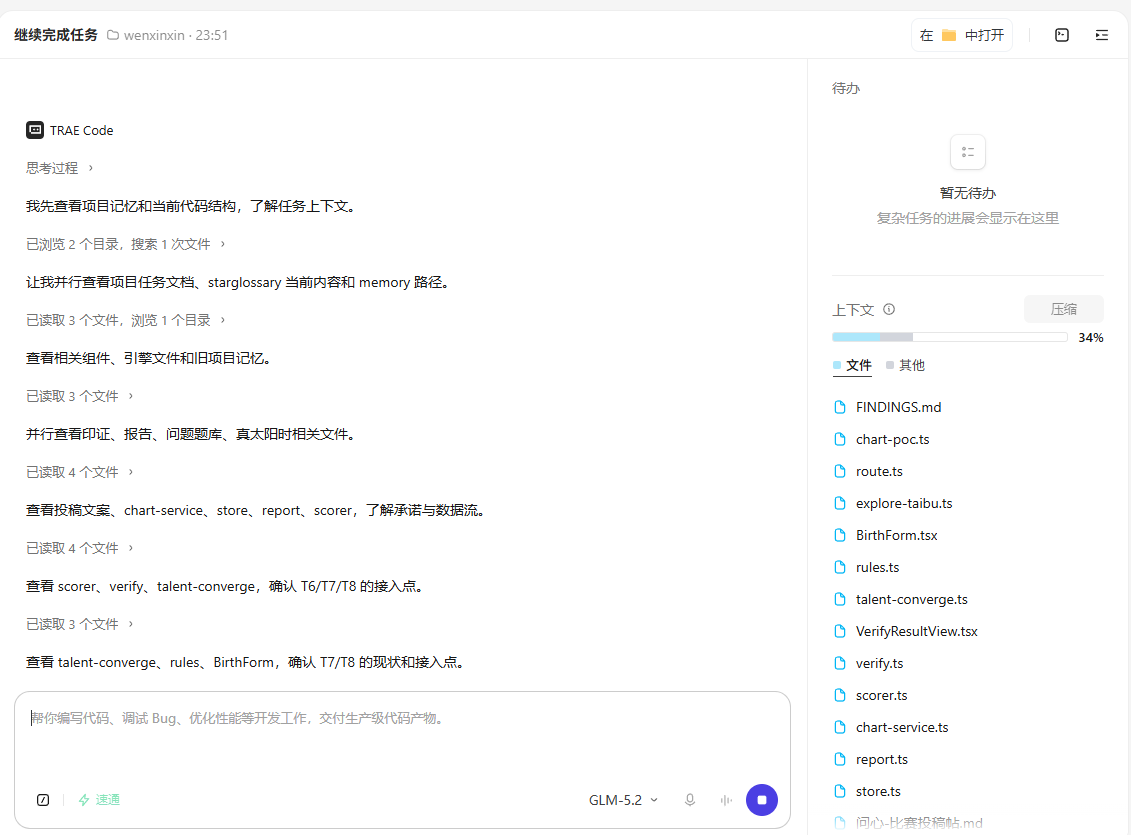
Task: Switch to the 文件 tab
Action: coord(852,366)
